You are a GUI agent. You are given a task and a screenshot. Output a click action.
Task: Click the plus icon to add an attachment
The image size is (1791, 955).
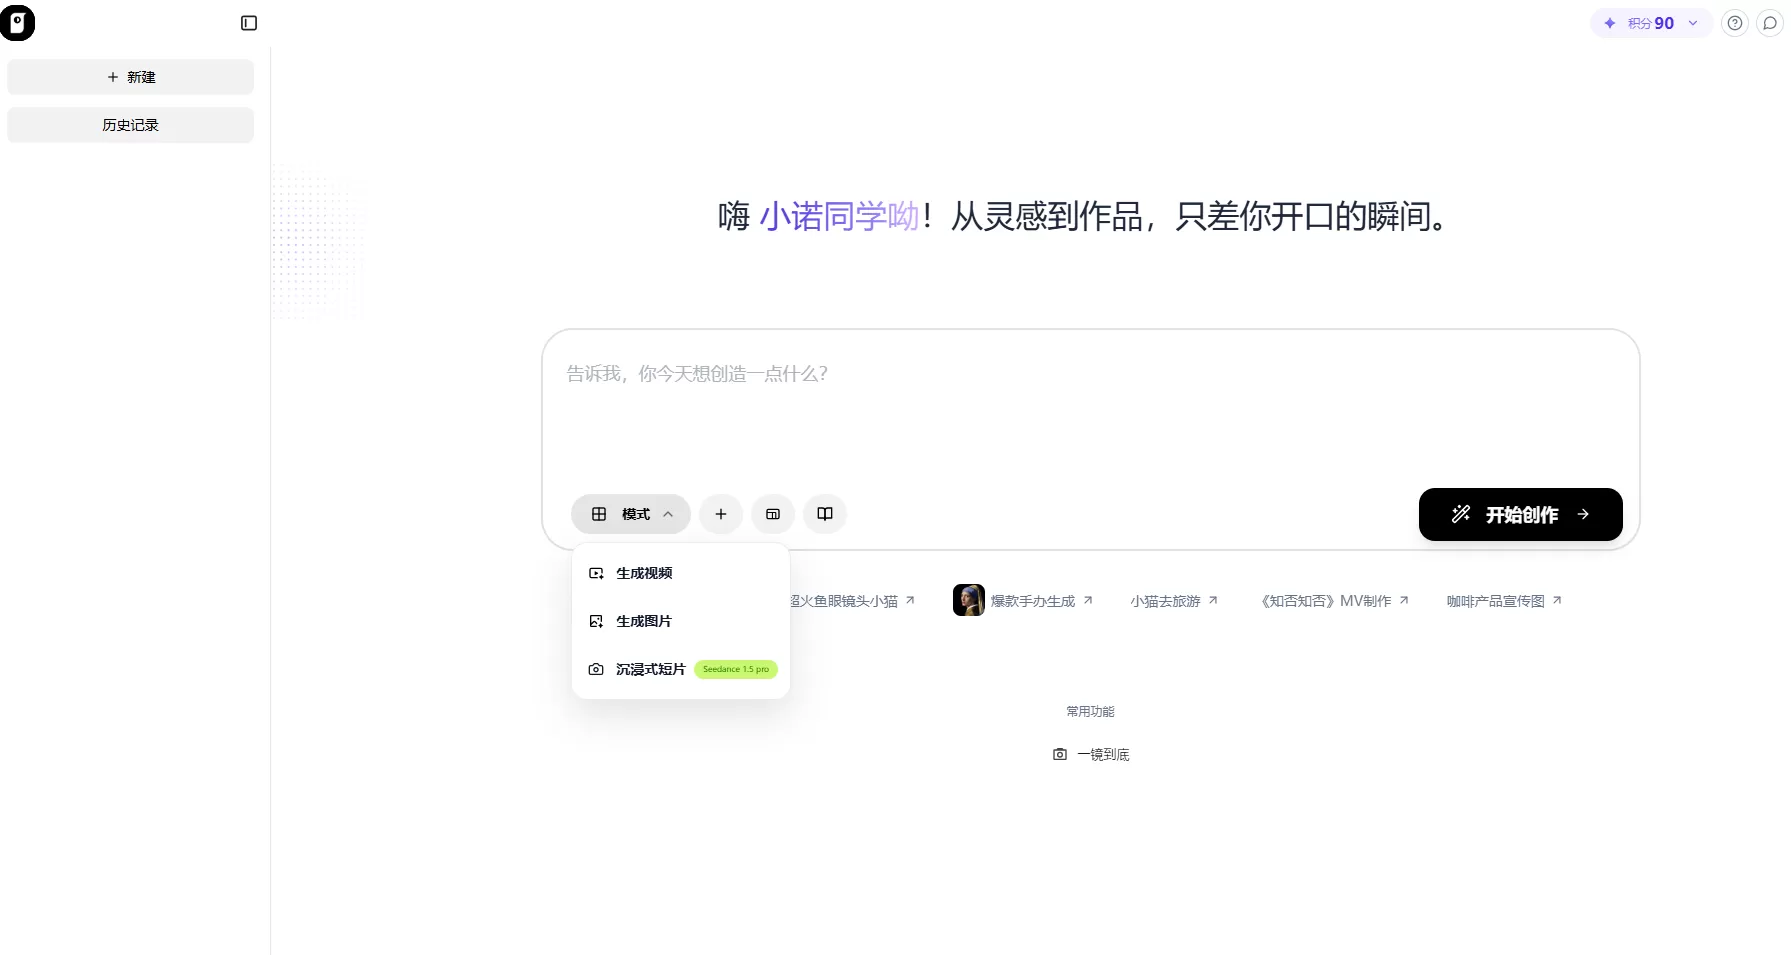(720, 514)
